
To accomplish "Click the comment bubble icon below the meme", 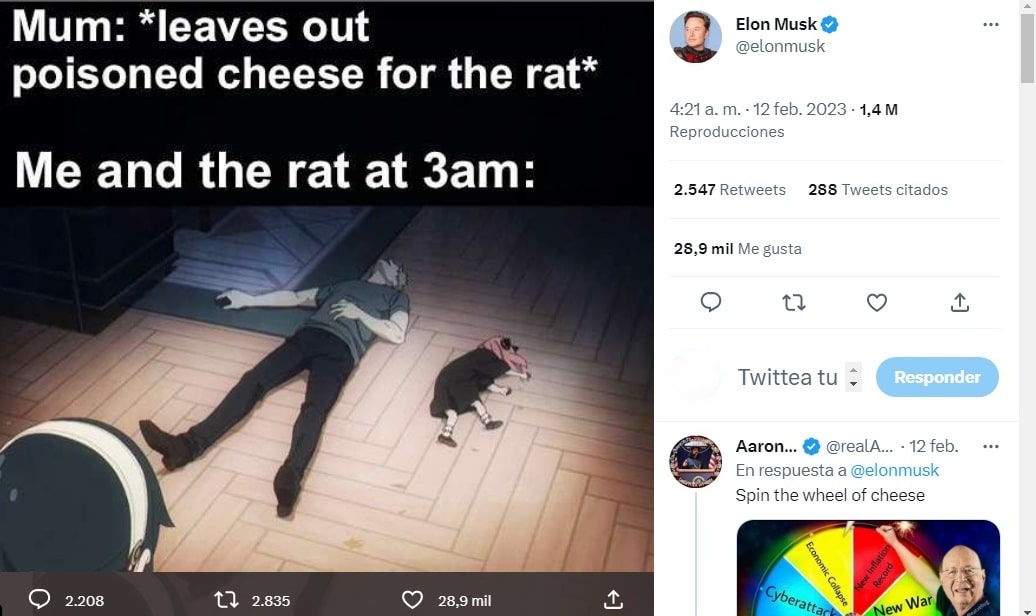I will click(40, 599).
